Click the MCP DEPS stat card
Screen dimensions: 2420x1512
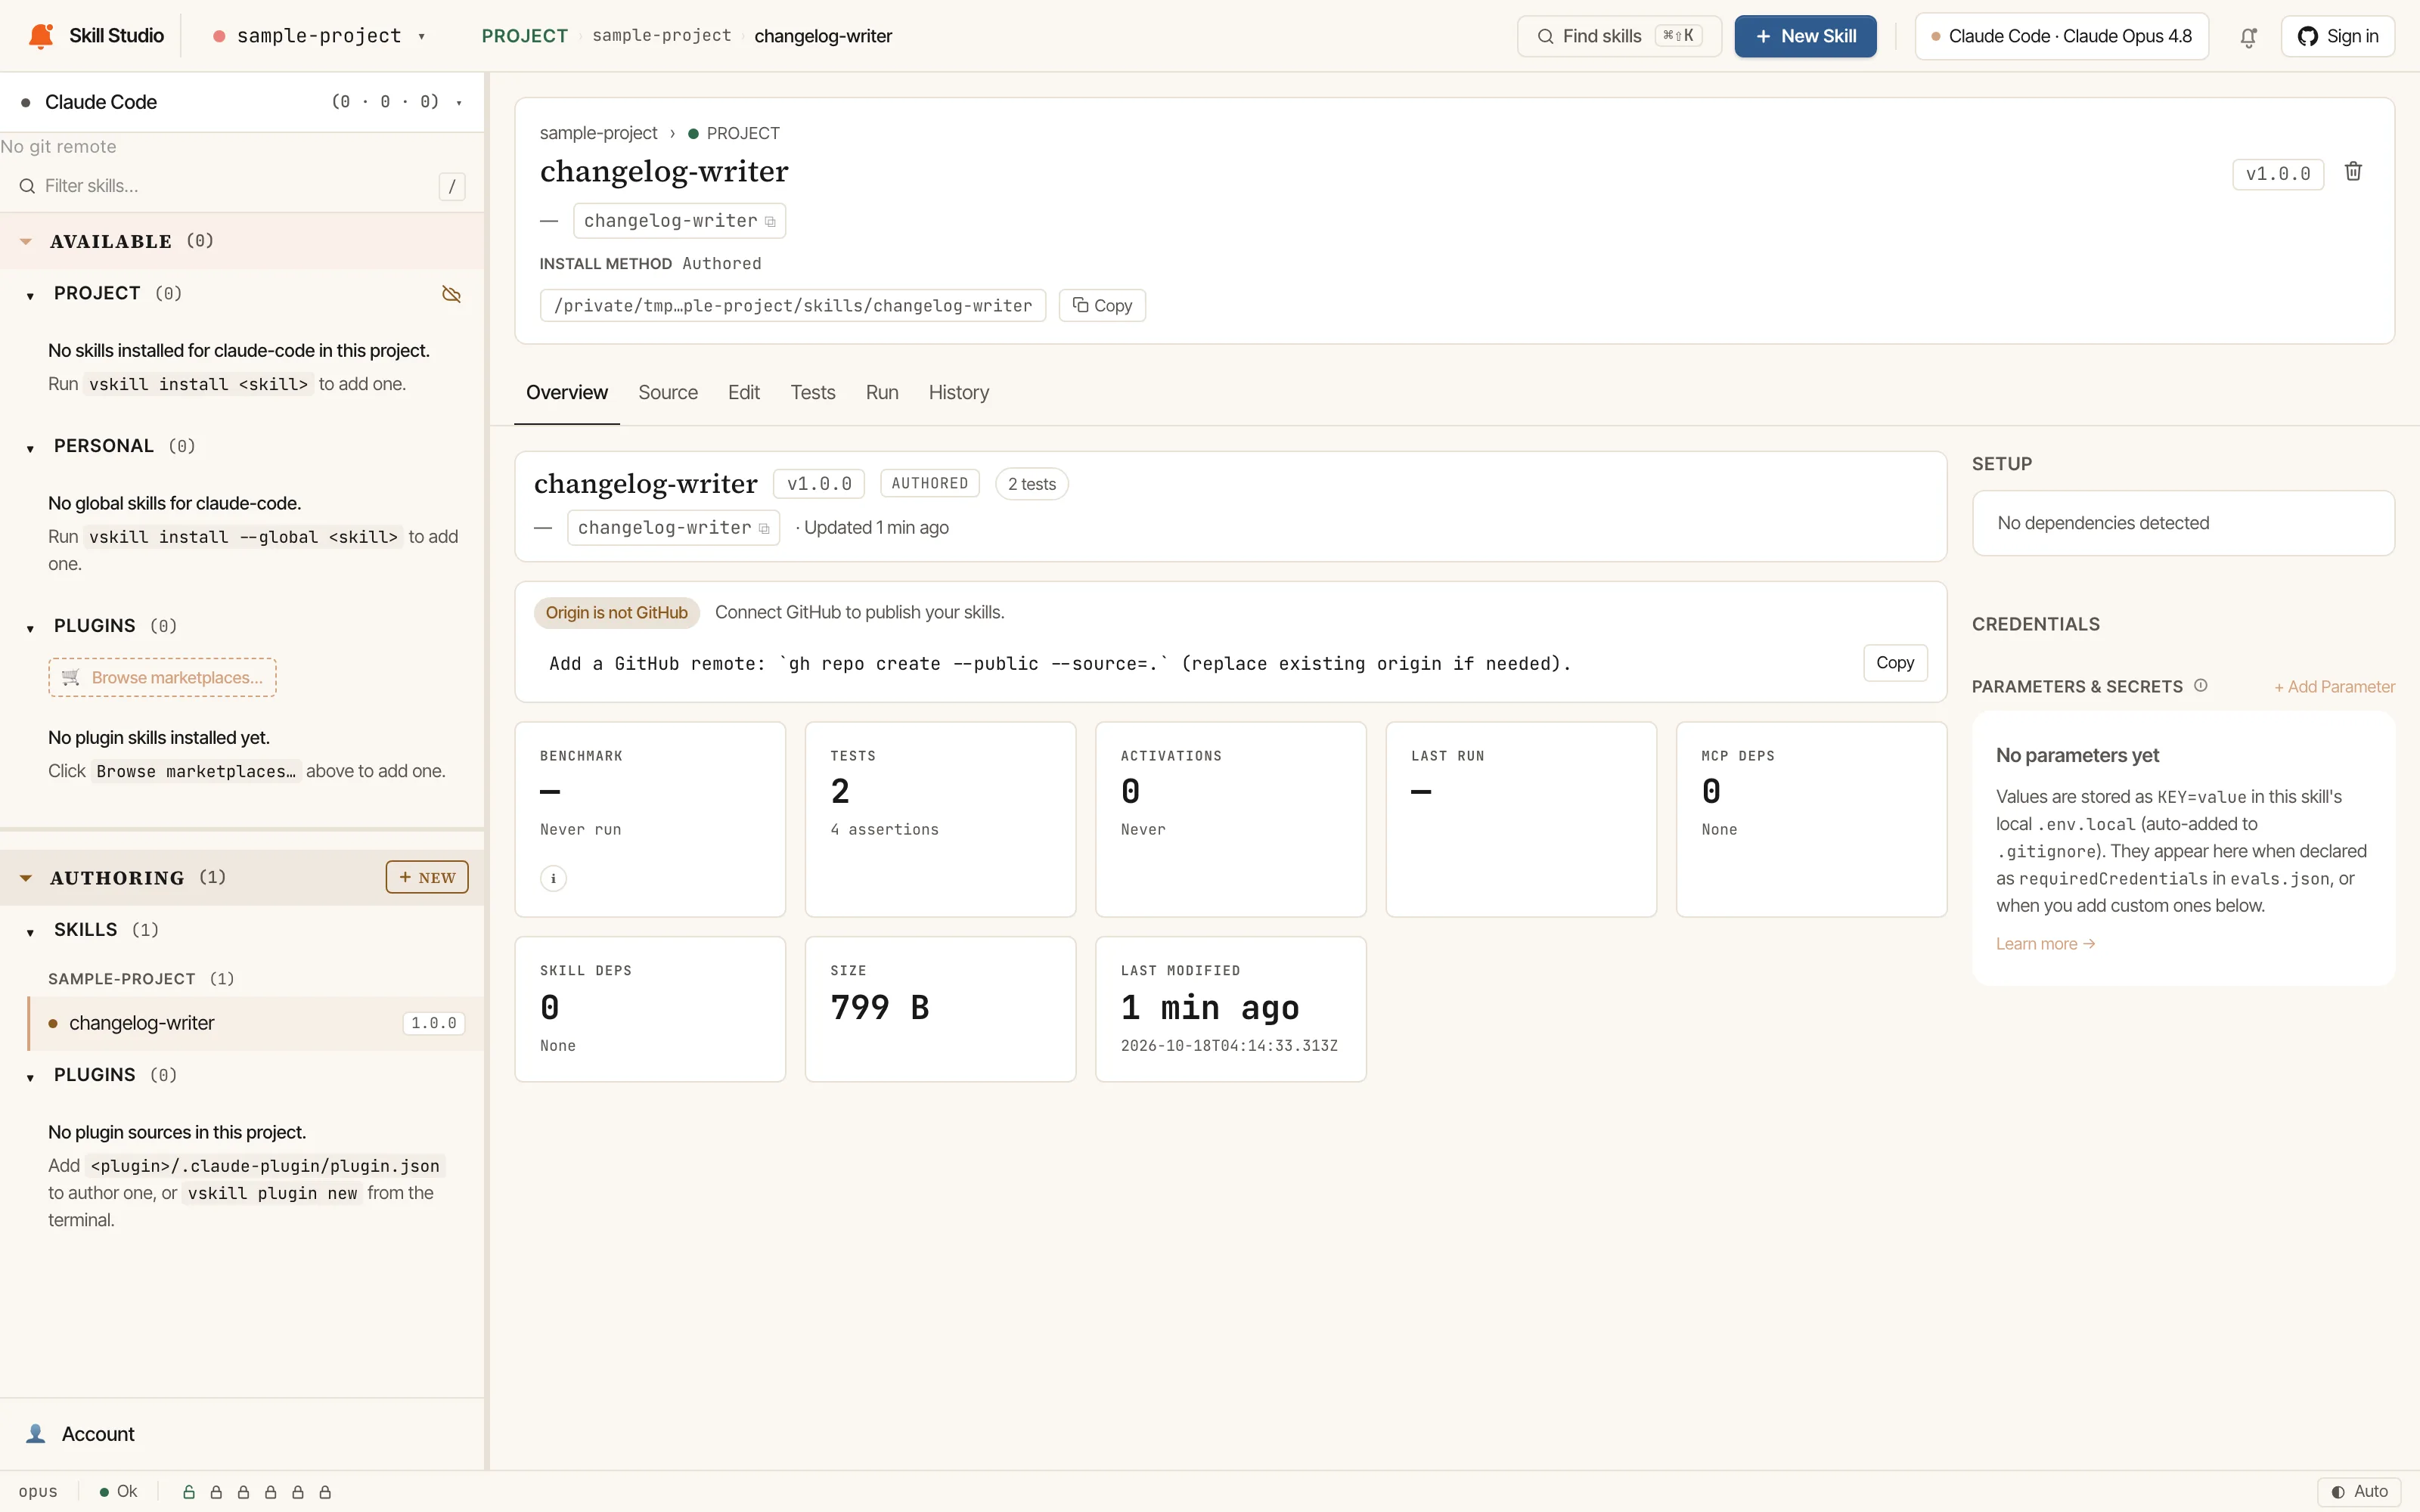click(1811, 820)
